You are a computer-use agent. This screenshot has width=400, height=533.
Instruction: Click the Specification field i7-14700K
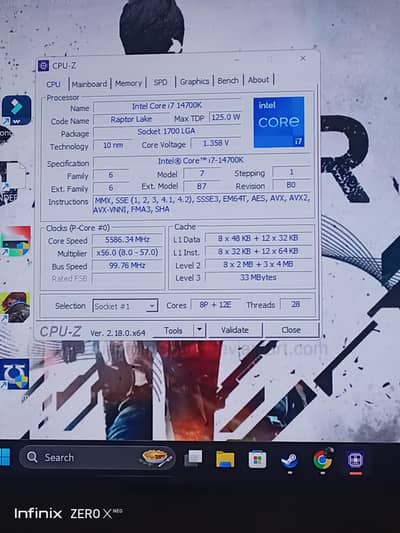(201, 161)
